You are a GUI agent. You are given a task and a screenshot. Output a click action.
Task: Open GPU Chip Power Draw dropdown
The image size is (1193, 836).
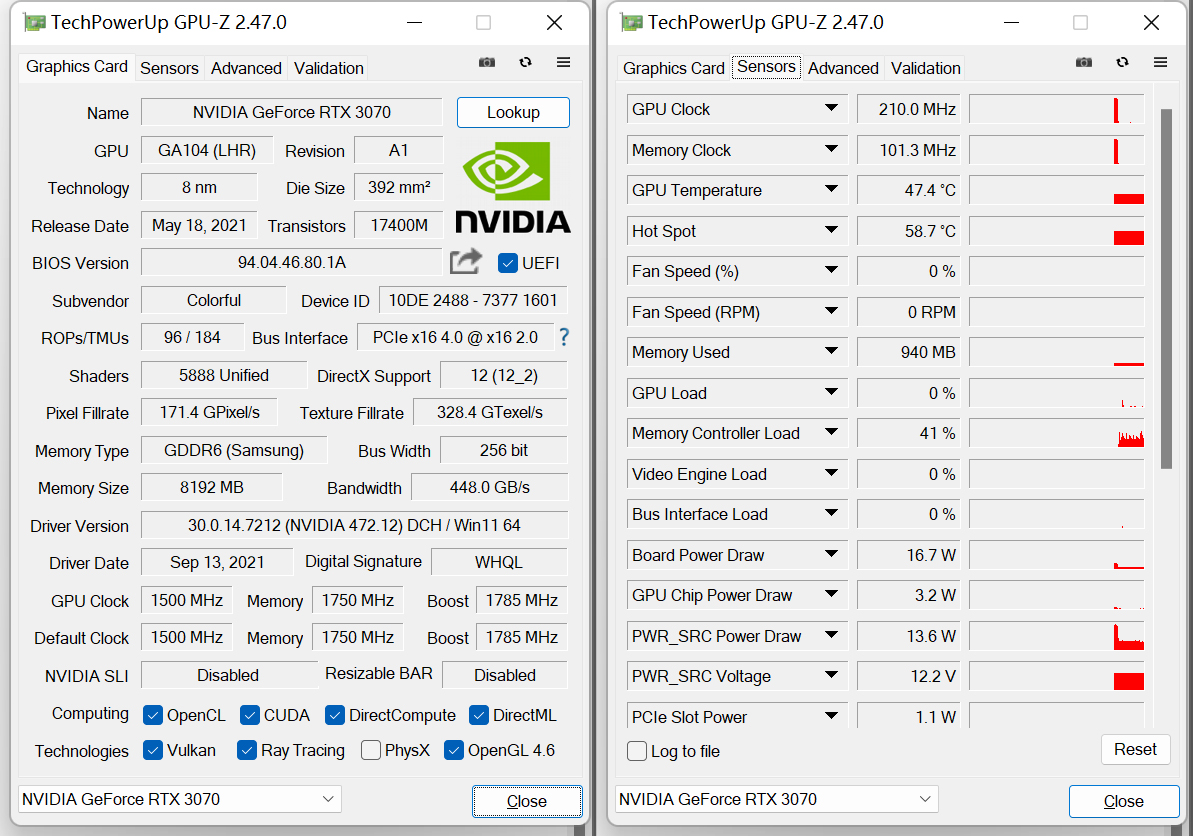point(831,594)
